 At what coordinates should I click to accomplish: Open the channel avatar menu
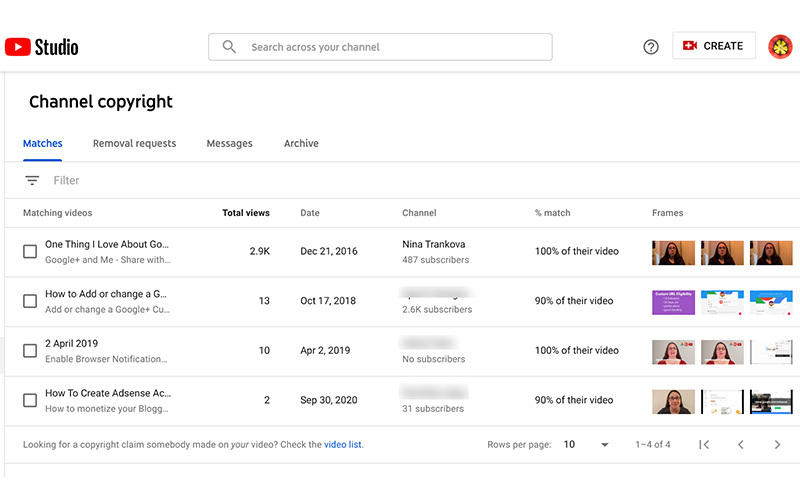coord(780,47)
